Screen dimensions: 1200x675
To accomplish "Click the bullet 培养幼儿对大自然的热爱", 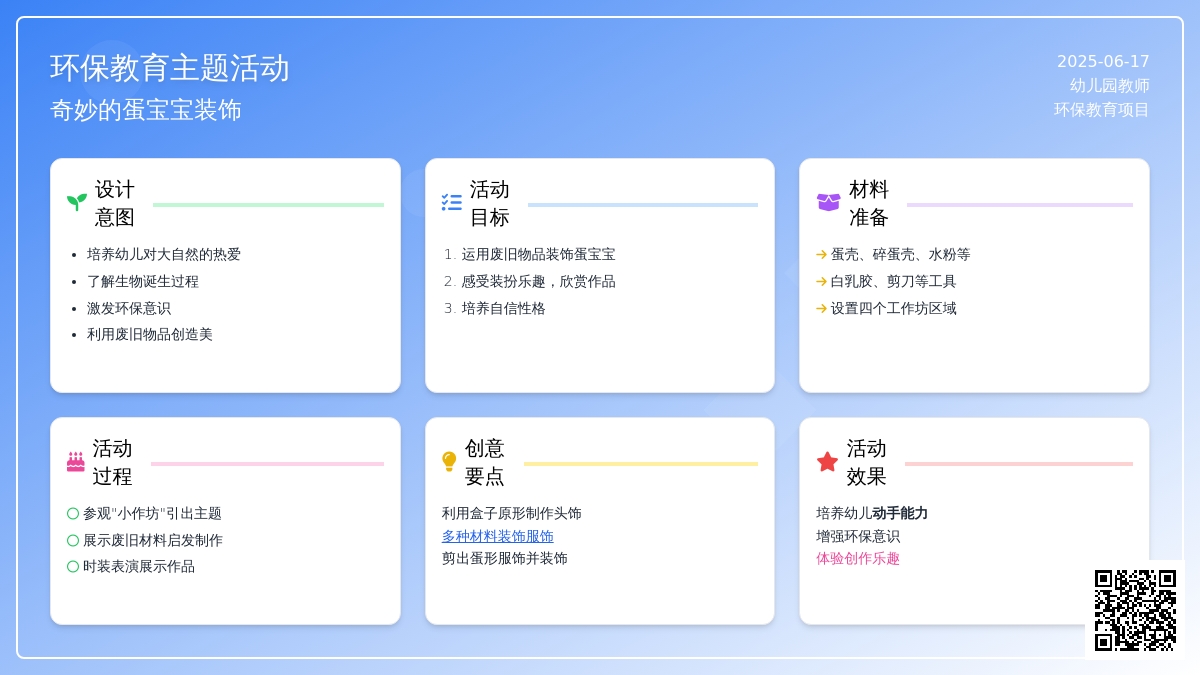I will click(164, 255).
